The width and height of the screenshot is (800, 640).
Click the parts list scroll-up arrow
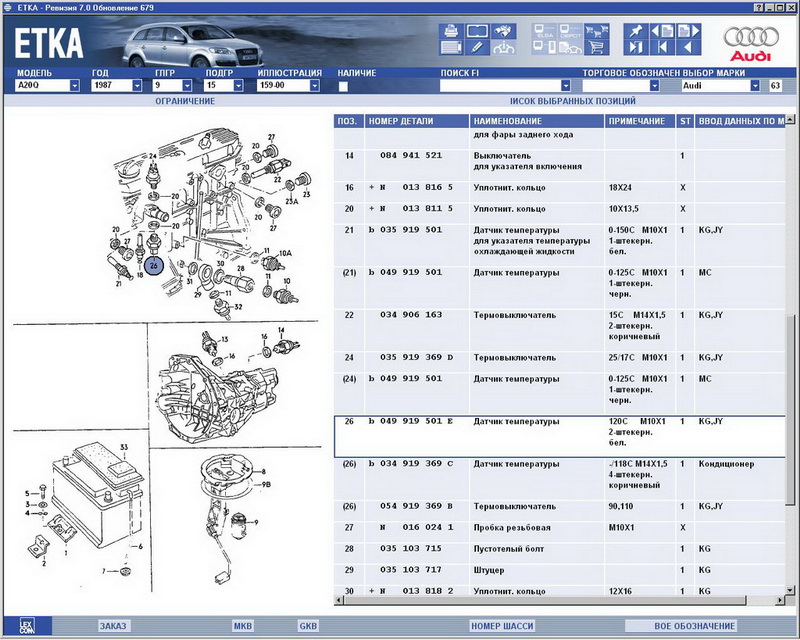[x=790, y=120]
